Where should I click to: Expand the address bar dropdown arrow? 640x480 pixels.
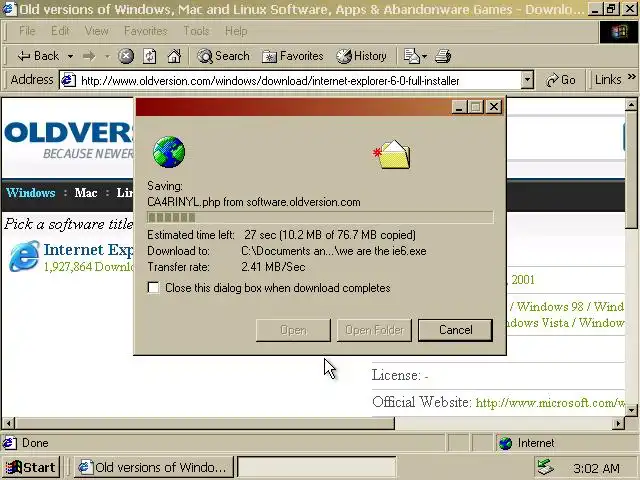(x=527, y=80)
